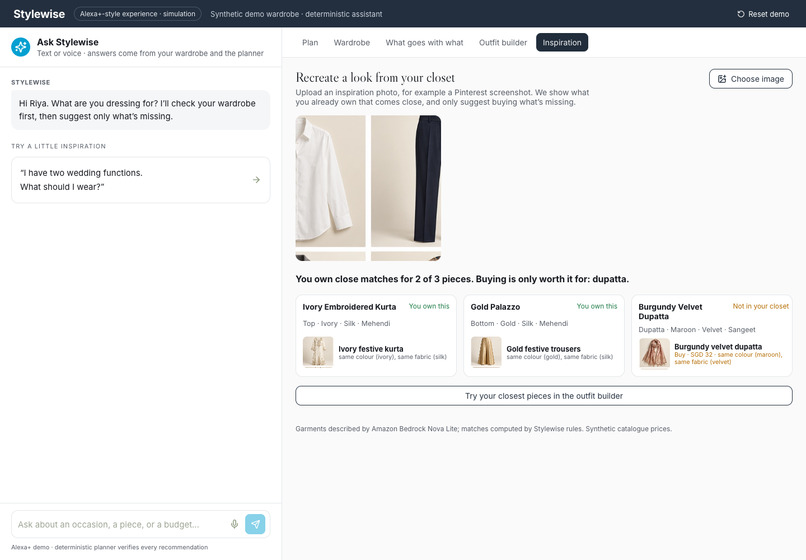Click the Gold Palazzo card title
Viewport: 806px width, 560px height.
(495, 307)
